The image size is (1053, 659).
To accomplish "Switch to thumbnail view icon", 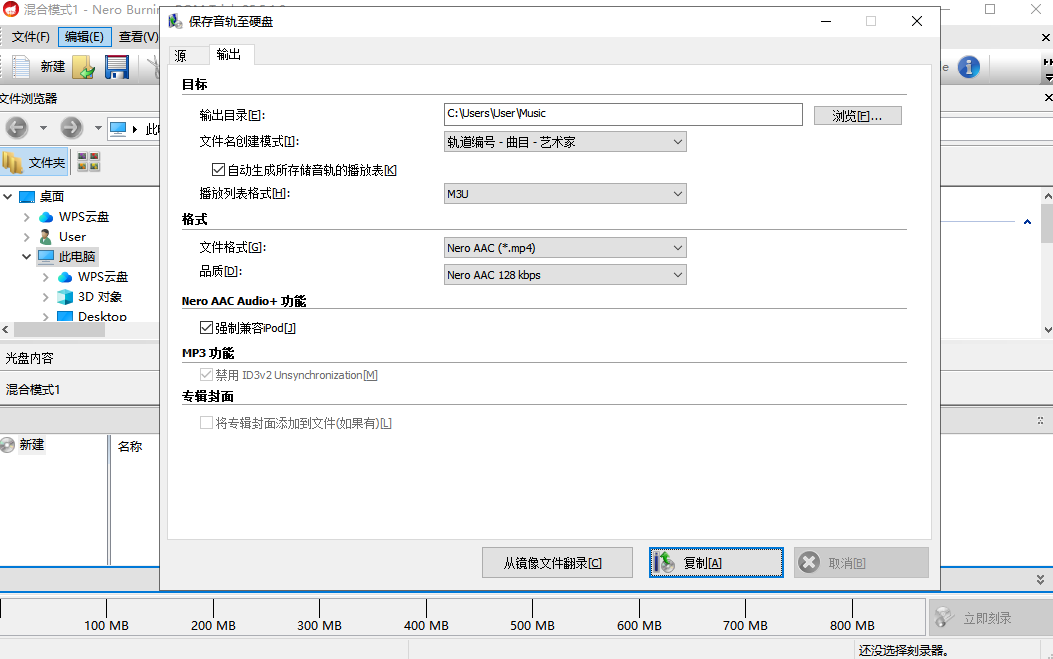I will coord(88,162).
